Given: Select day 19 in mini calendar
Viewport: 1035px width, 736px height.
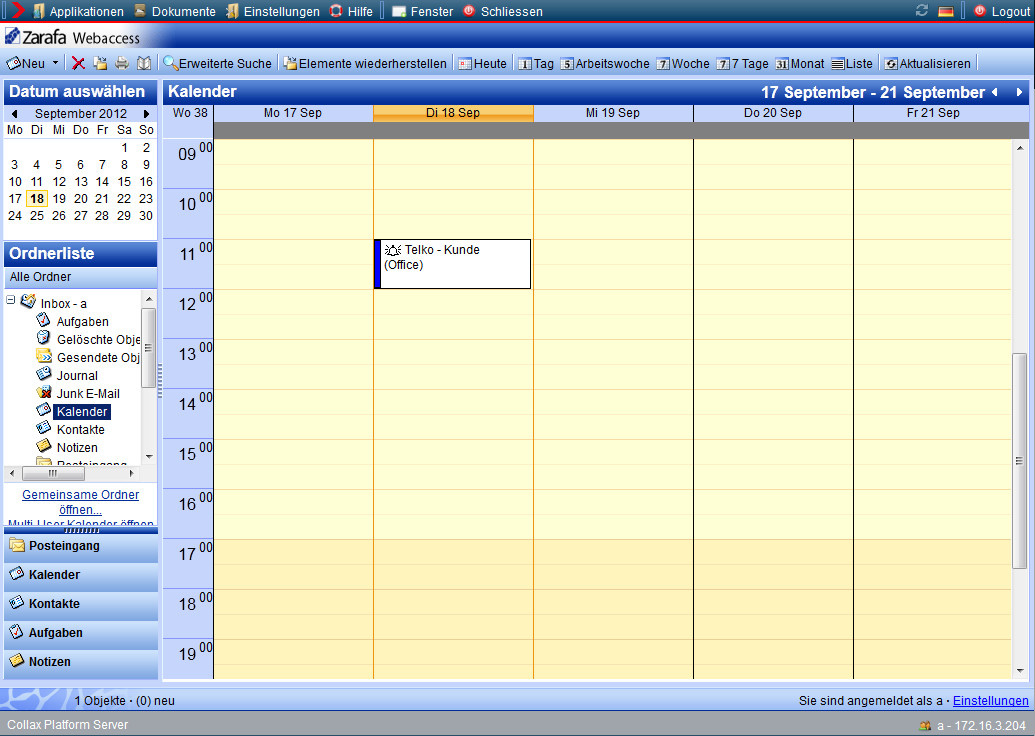Looking at the screenshot, I should 59,199.
